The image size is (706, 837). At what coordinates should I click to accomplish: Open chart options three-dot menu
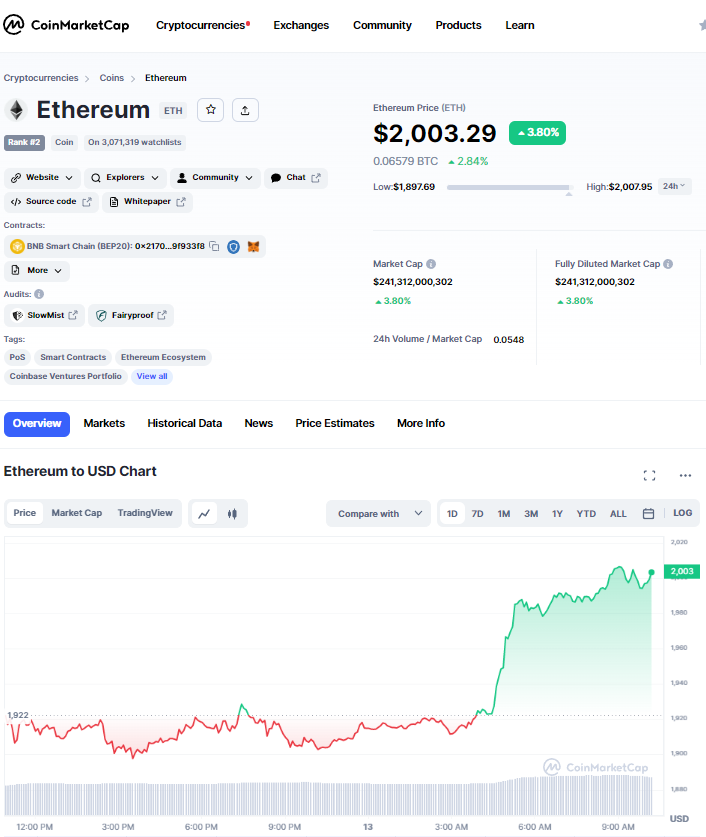pyautogui.click(x=685, y=475)
